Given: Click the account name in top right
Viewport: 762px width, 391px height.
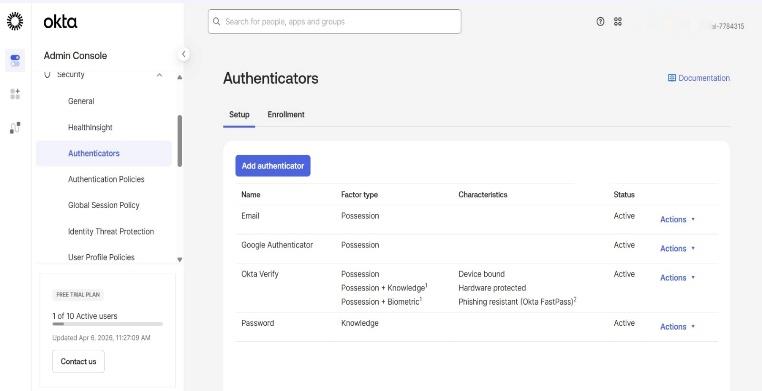Looking at the screenshot, I should 727,26.
